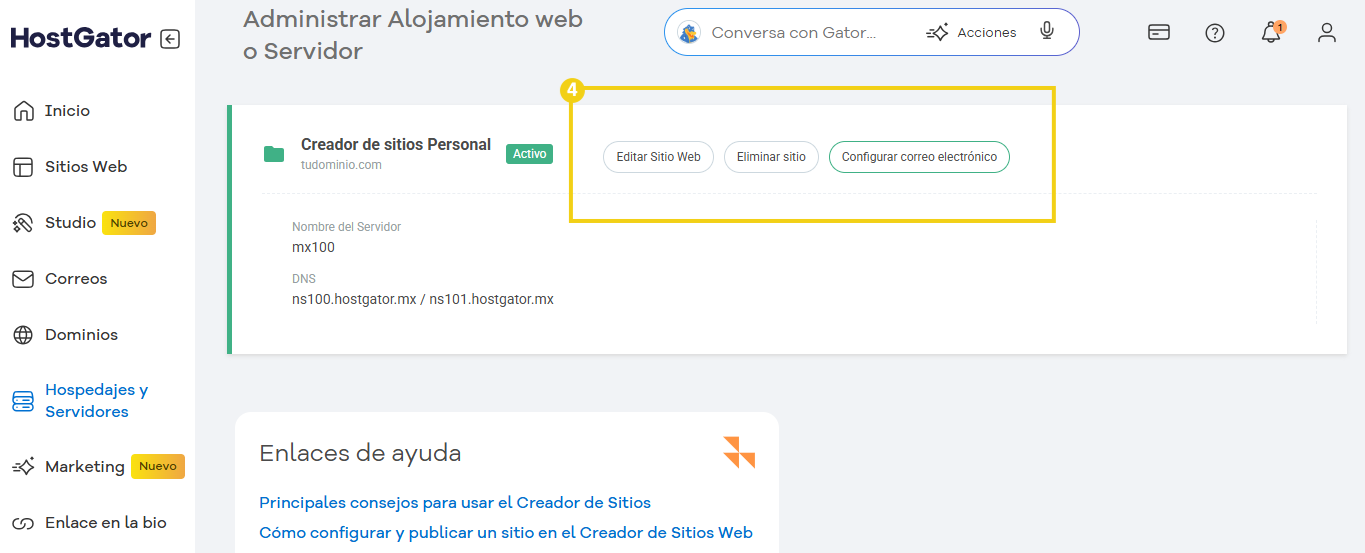Click the Nuevo badge next to Marketing
This screenshot has width=1365, height=553.
(158, 466)
